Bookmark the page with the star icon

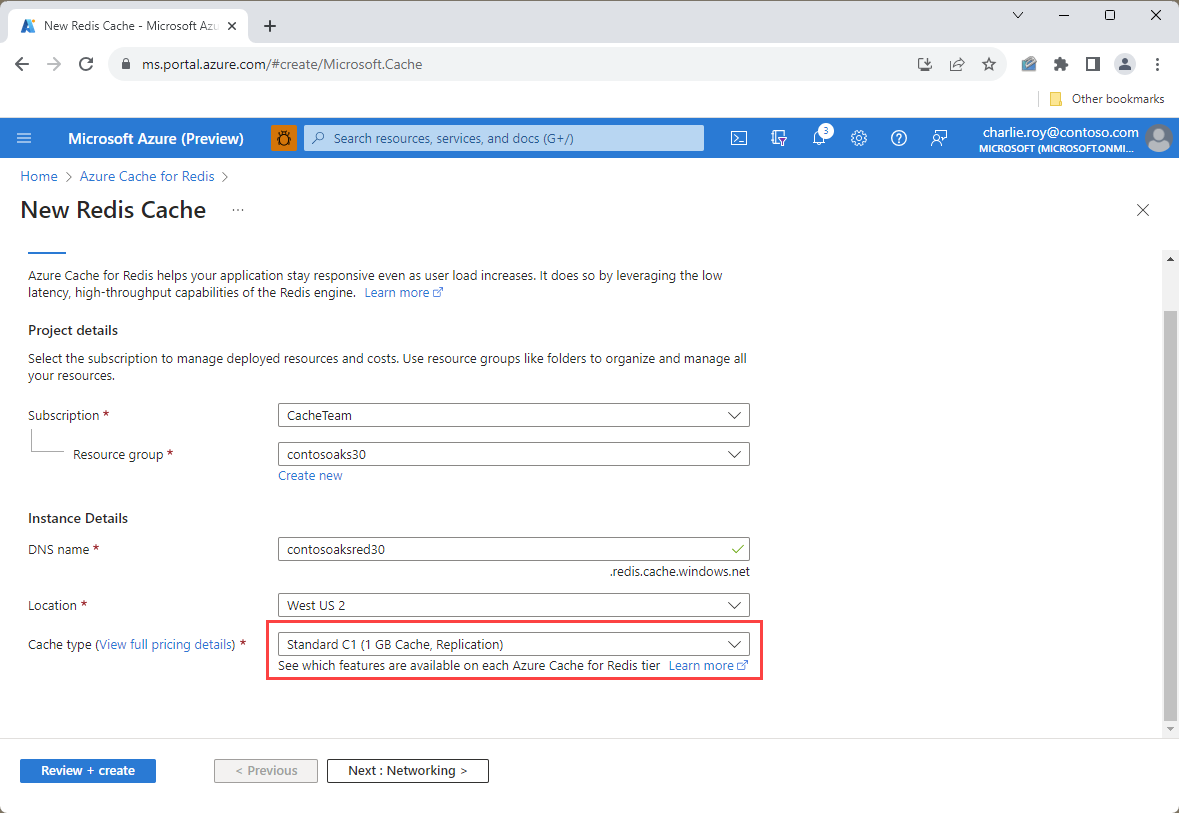pyautogui.click(x=989, y=63)
